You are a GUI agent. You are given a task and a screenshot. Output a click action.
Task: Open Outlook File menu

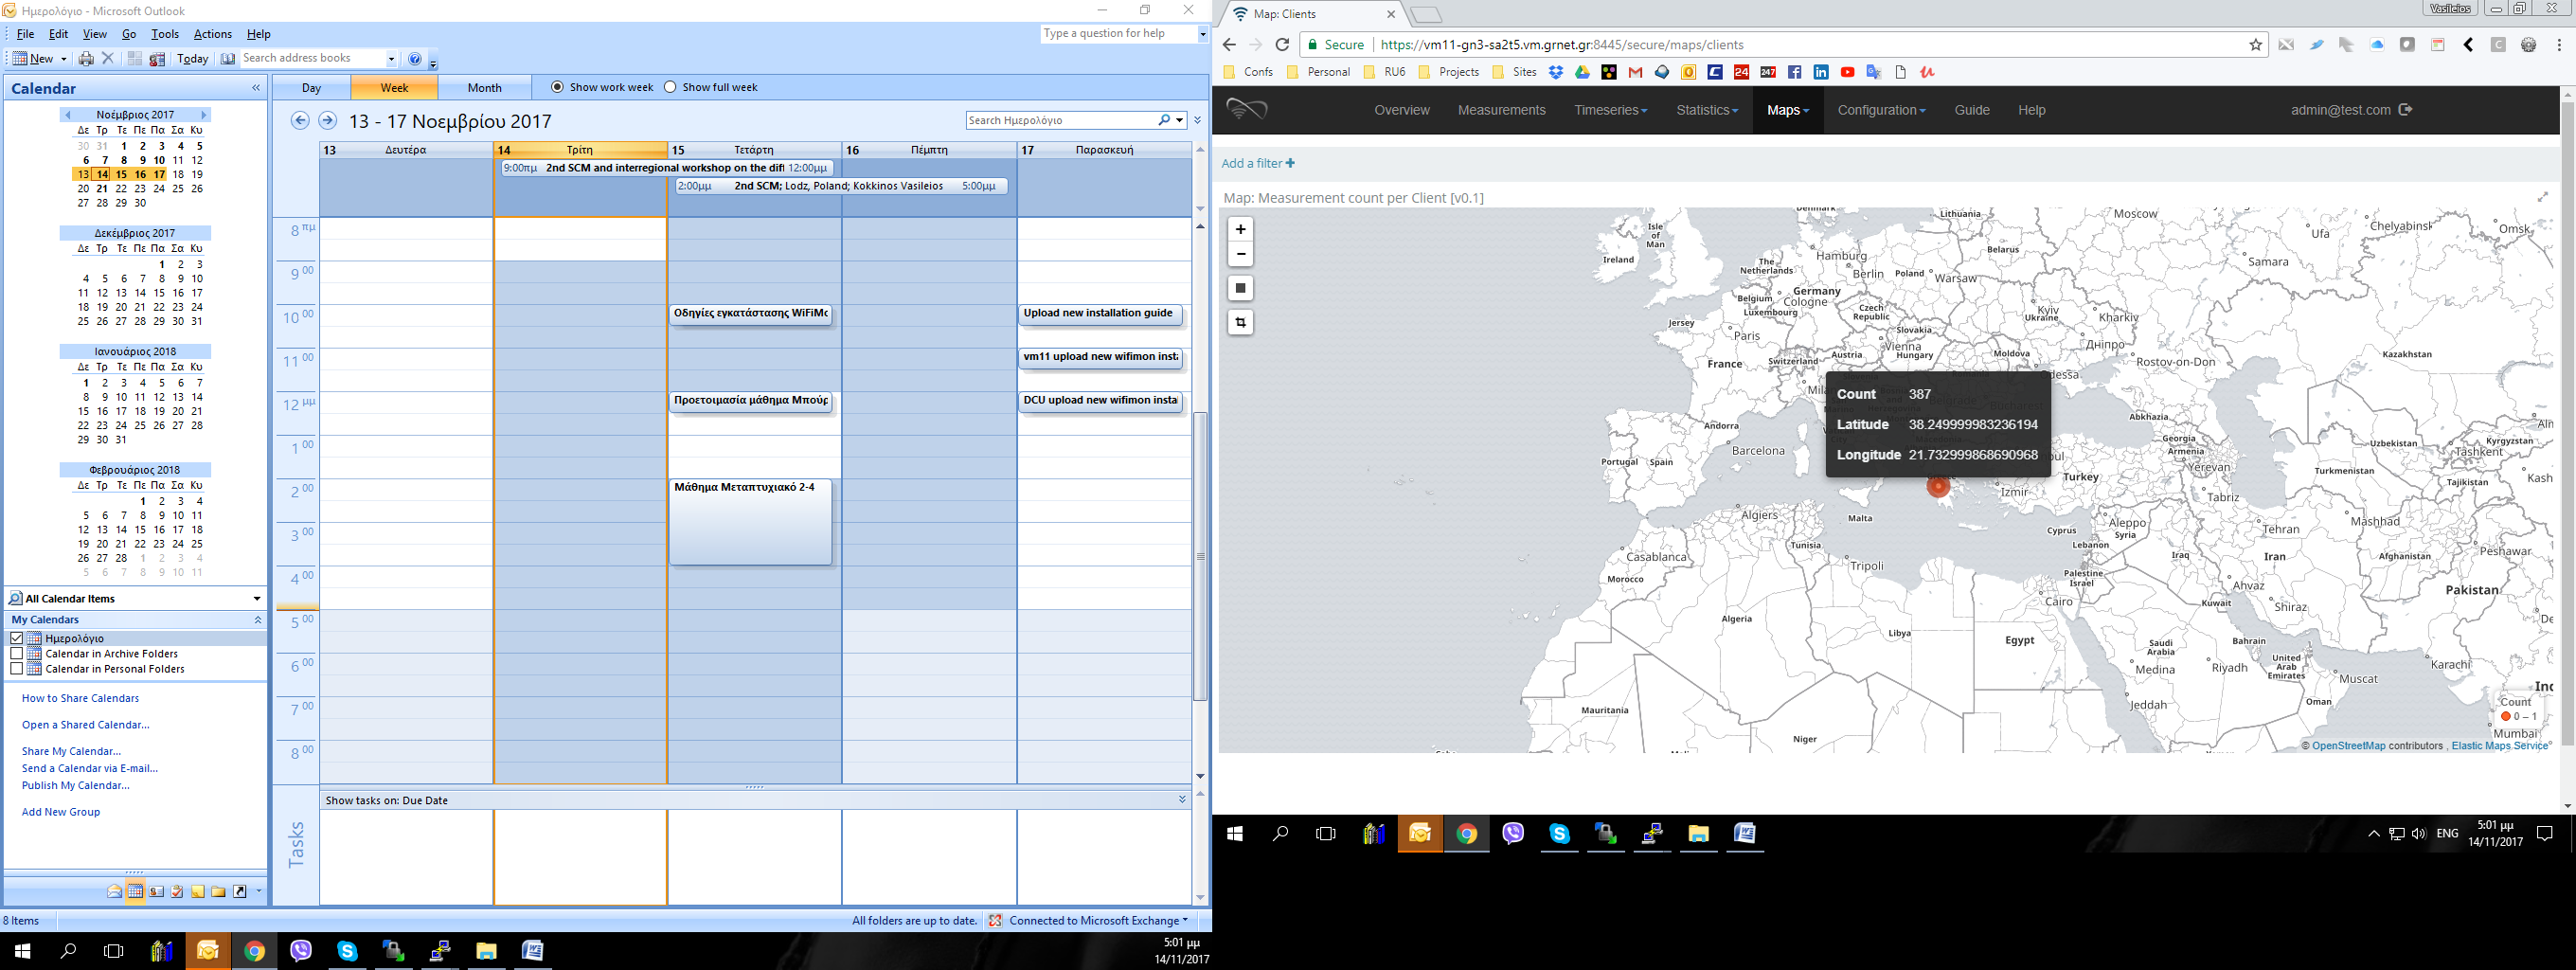coord(26,34)
